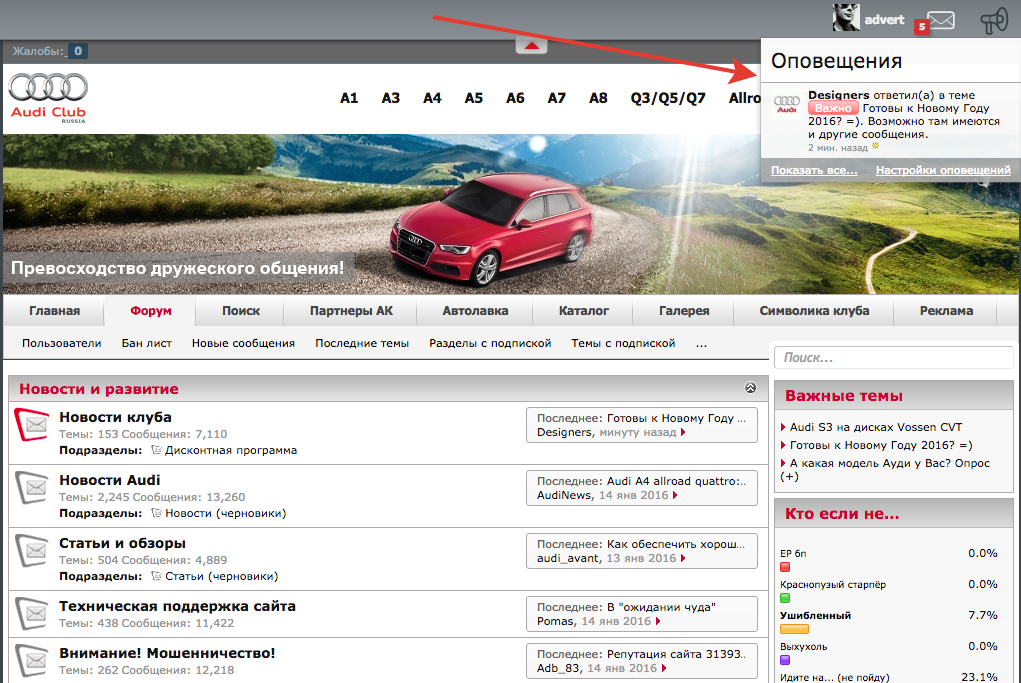Jump to last post by audi_avant arrow

(683, 559)
